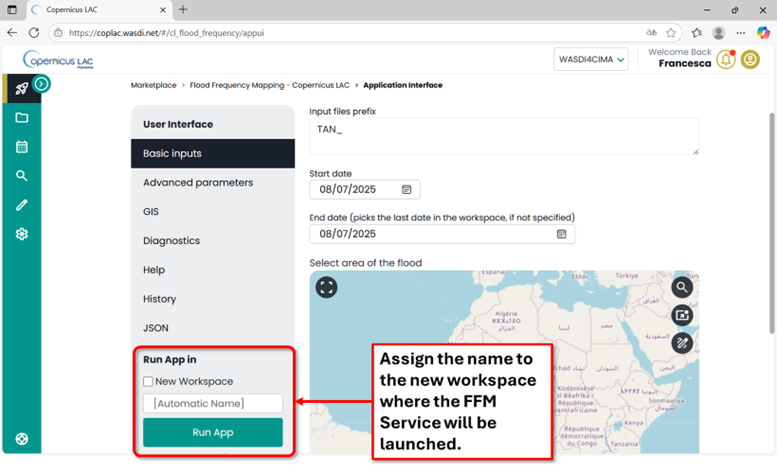Open the settings gear icon in sidebar
Image resolution: width=777 pixels, height=472 pixels.
21,234
